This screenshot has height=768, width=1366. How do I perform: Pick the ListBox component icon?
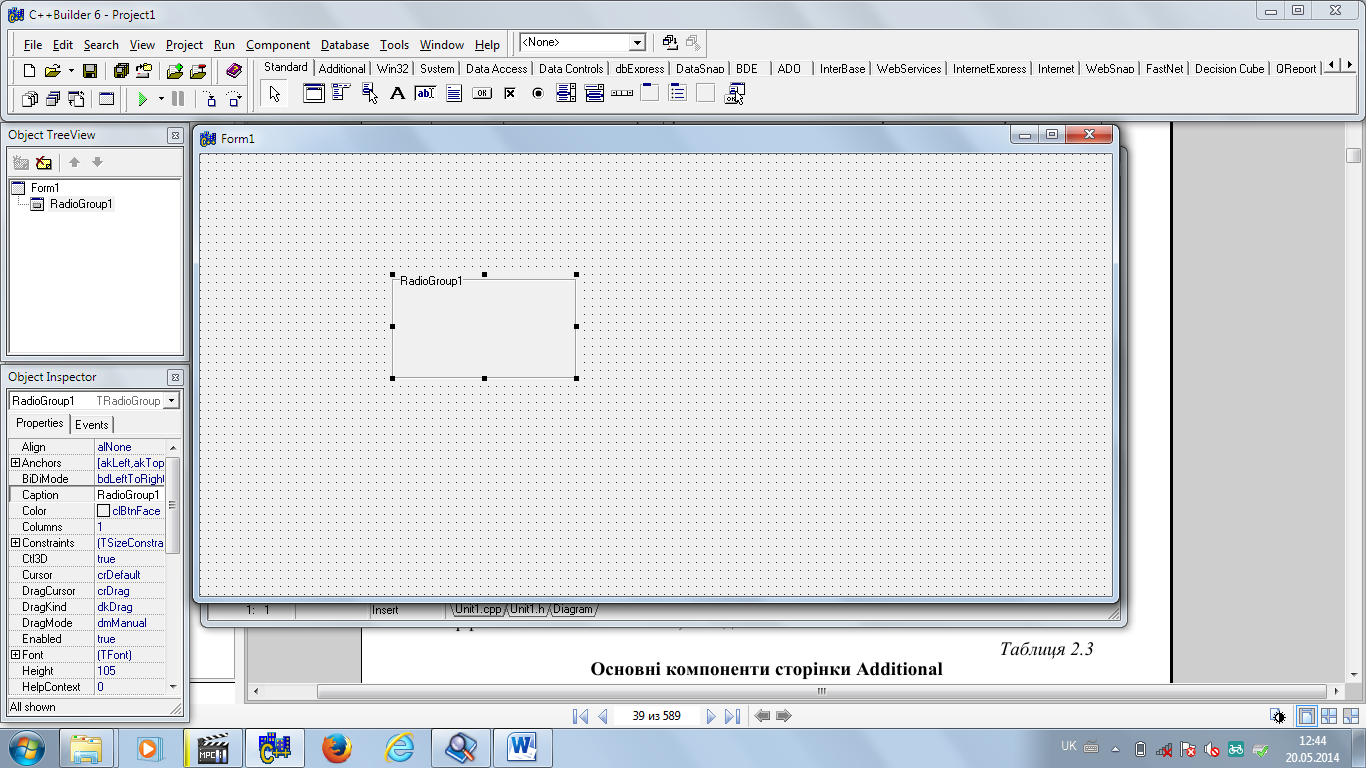click(x=566, y=94)
